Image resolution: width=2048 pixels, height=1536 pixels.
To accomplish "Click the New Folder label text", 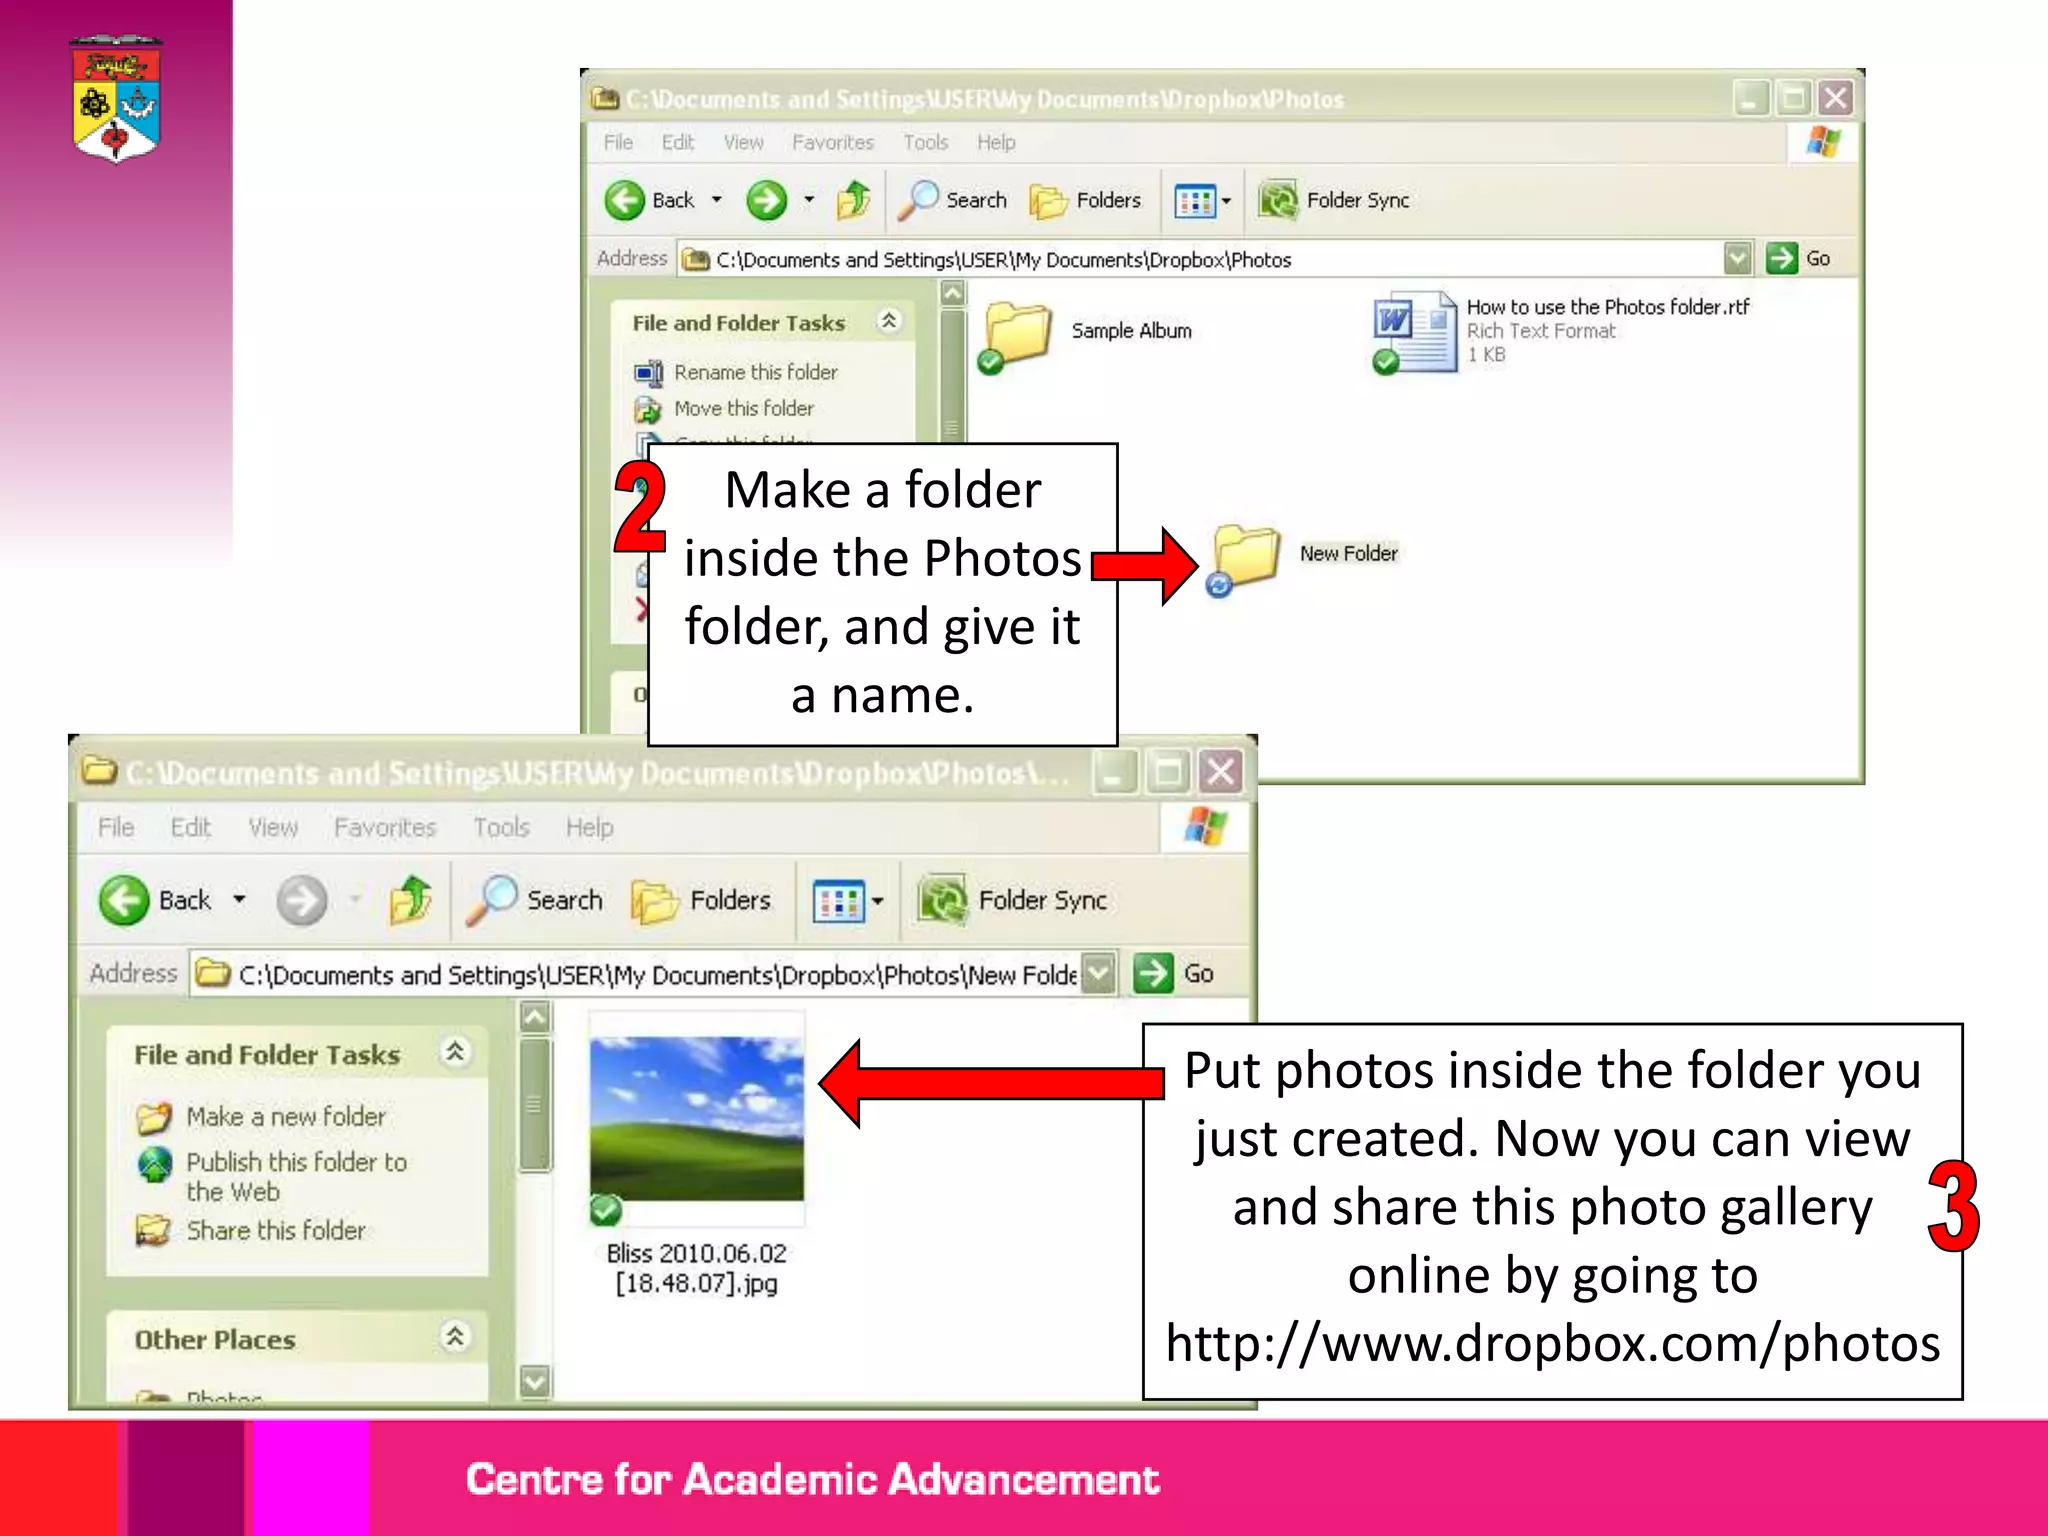I will [x=1349, y=554].
